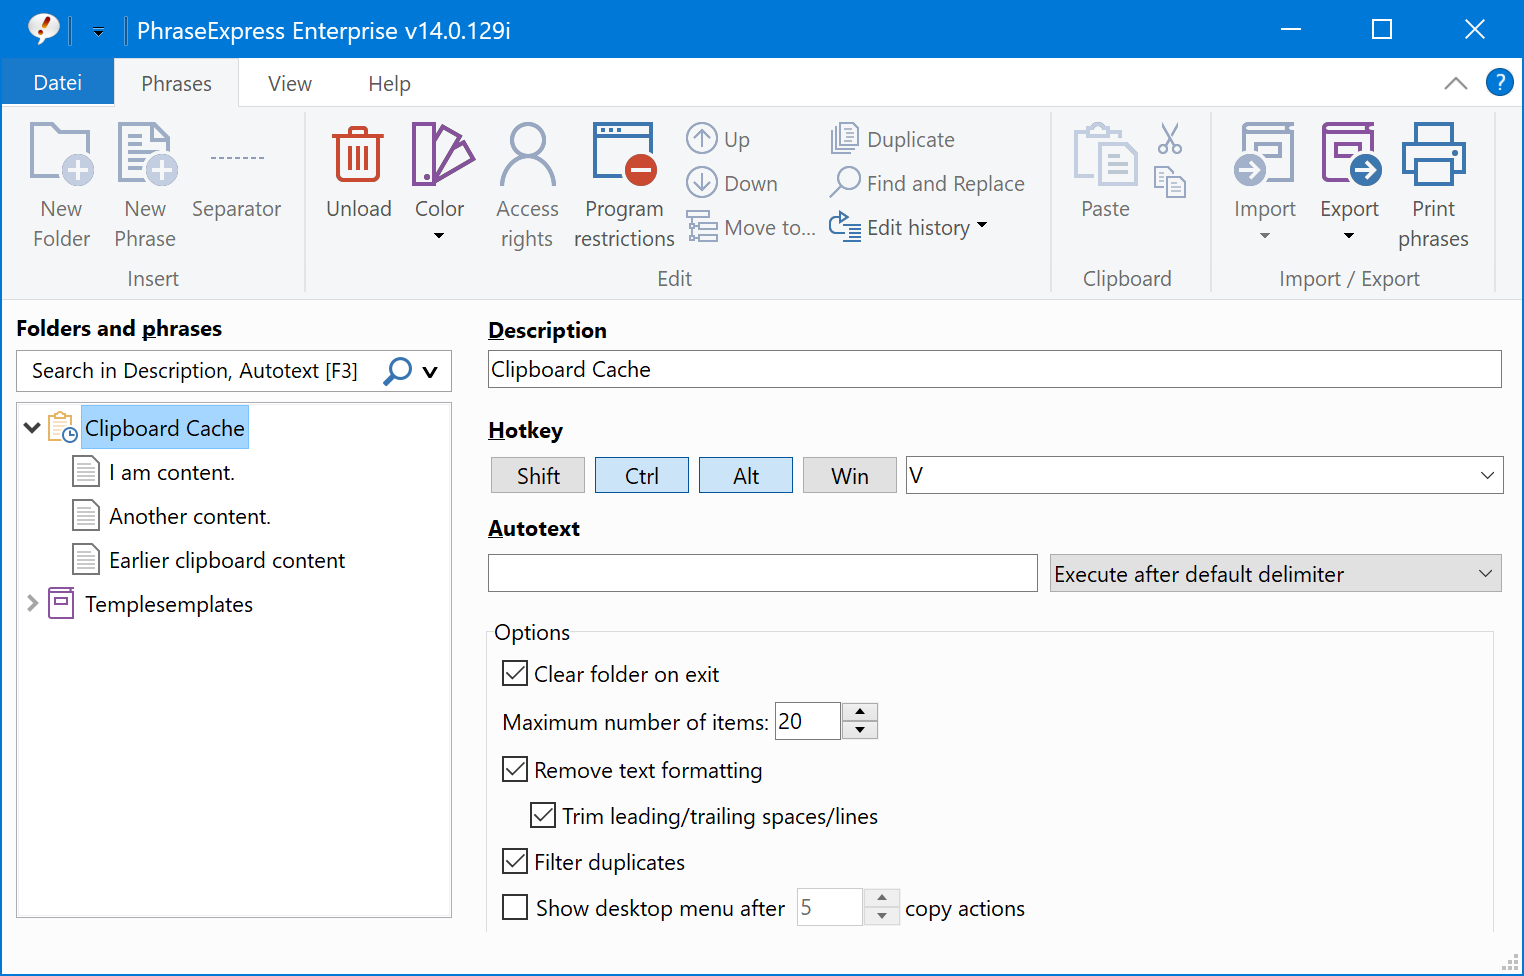Screen dimensions: 1524x976
Task: Select 'I am content.' phrase
Action: pyautogui.click(x=172, y=472)
